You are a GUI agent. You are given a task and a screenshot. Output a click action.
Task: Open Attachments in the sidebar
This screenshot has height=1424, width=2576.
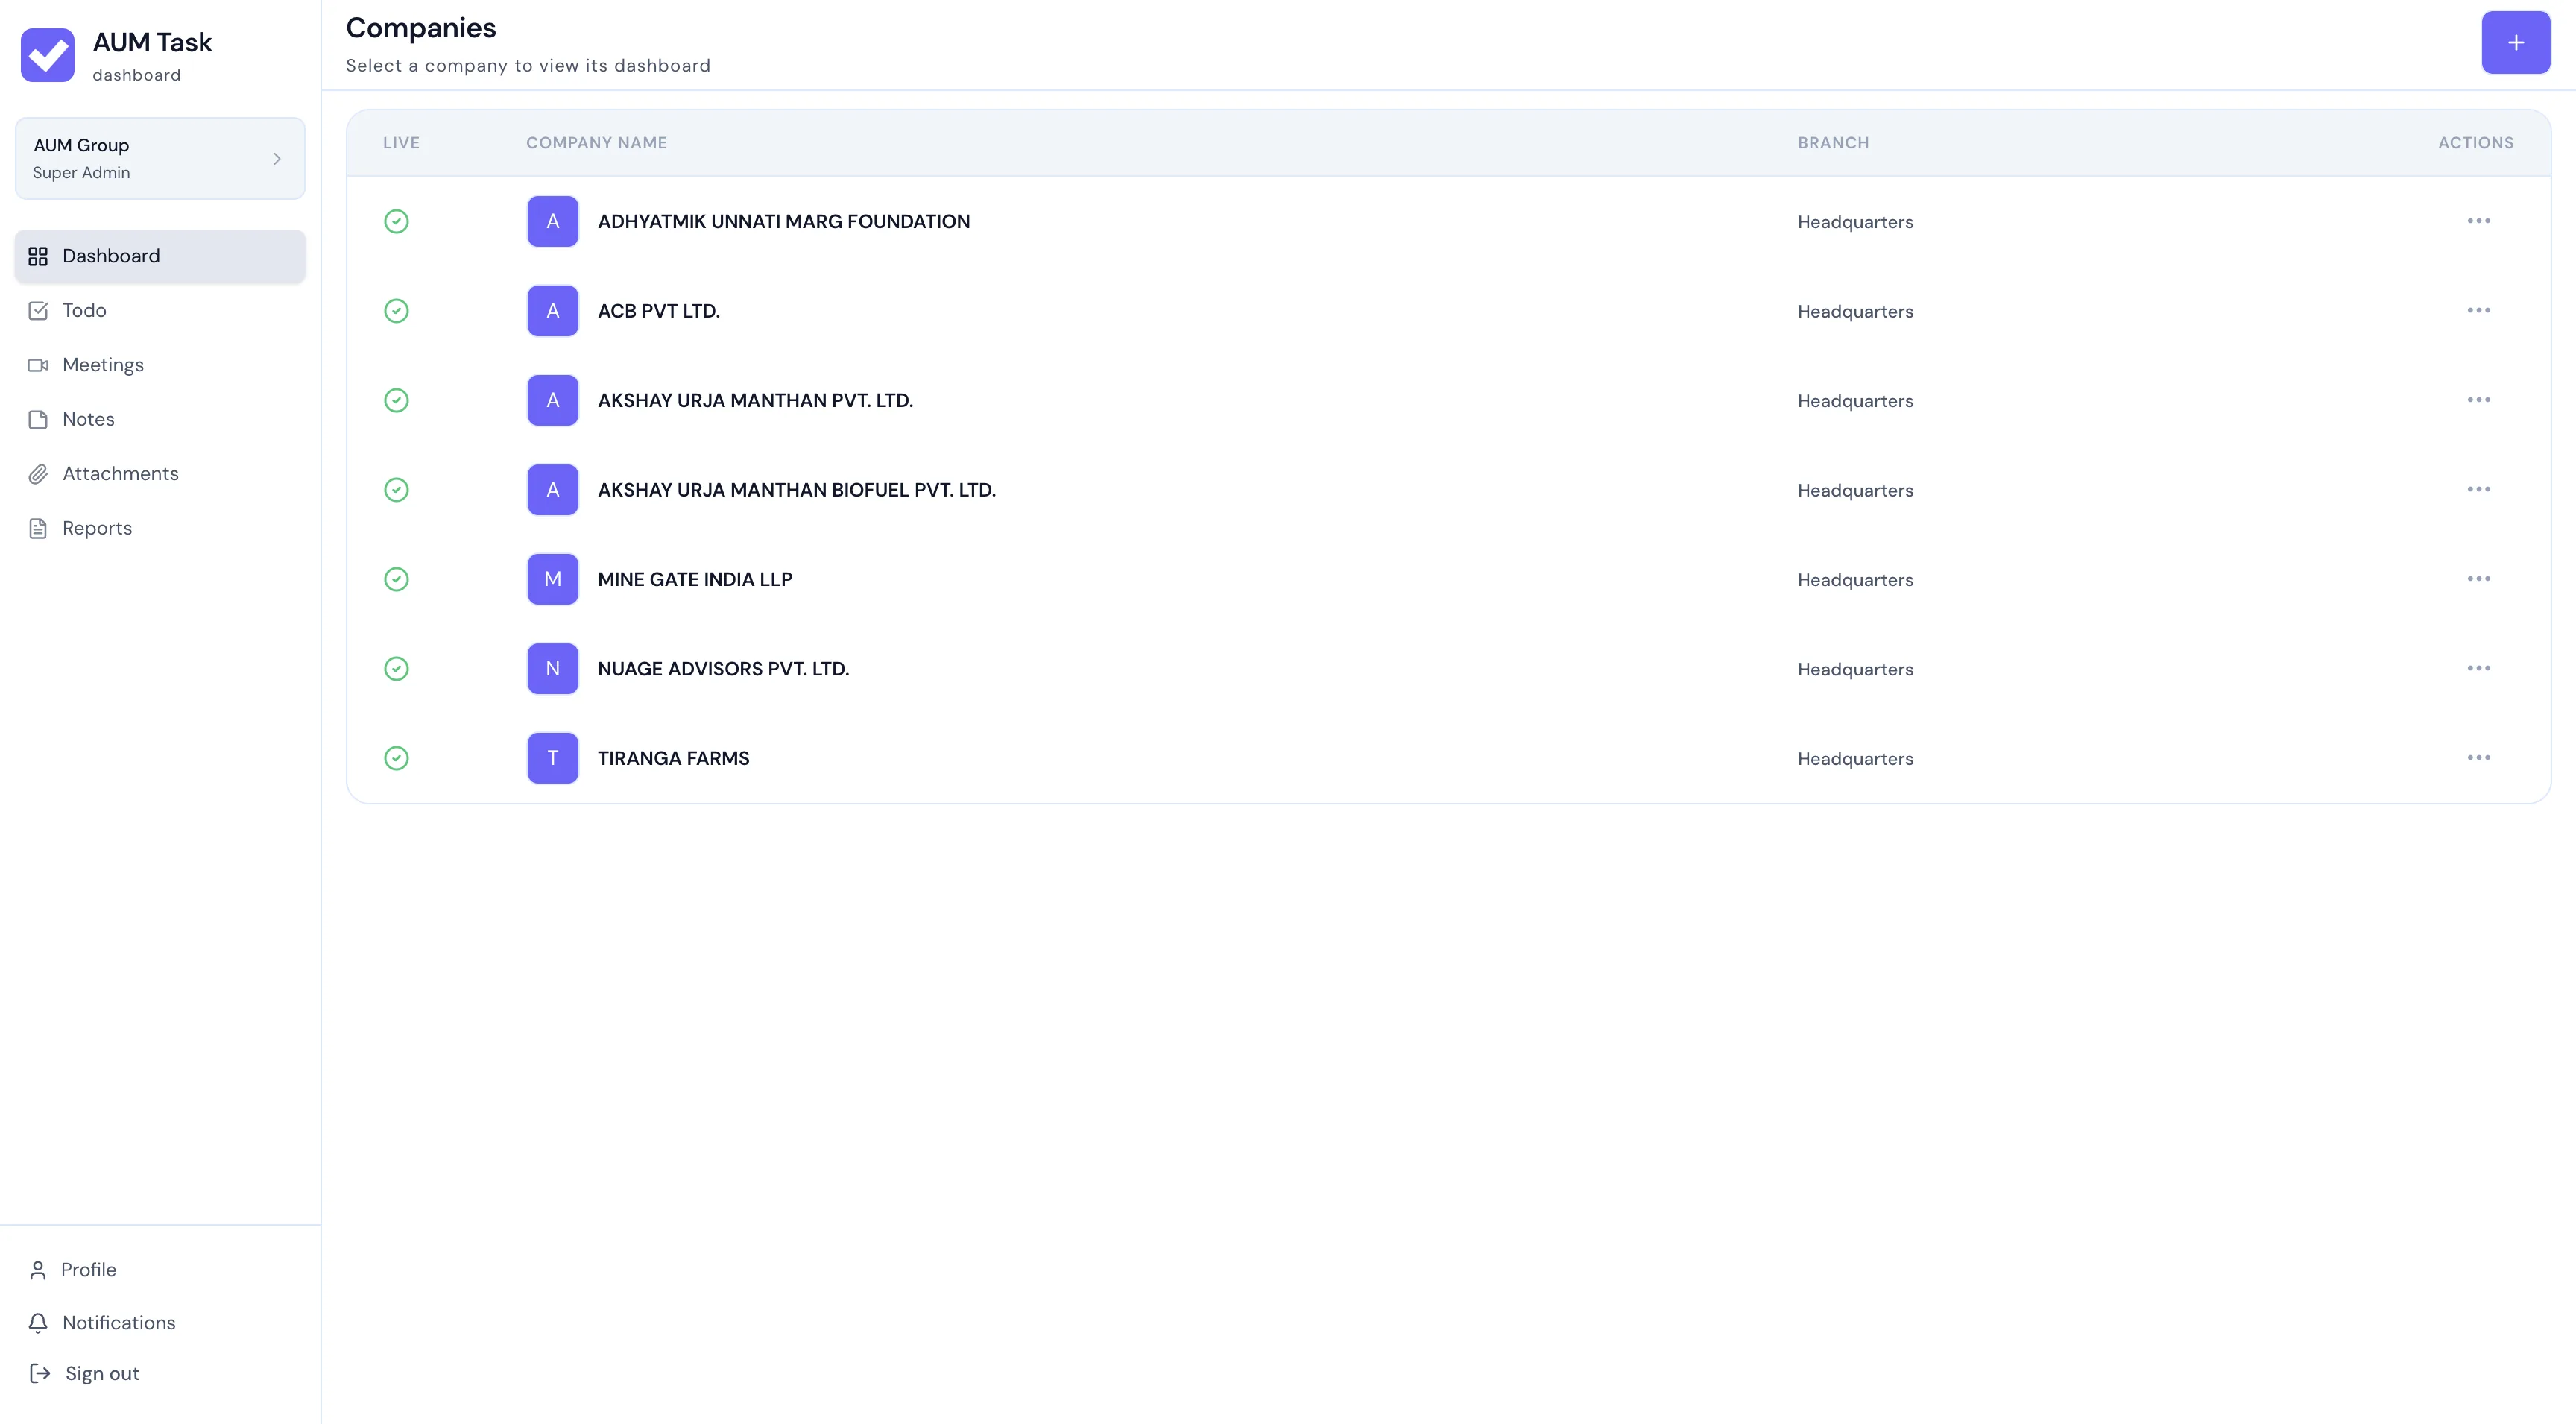point(160,474)
